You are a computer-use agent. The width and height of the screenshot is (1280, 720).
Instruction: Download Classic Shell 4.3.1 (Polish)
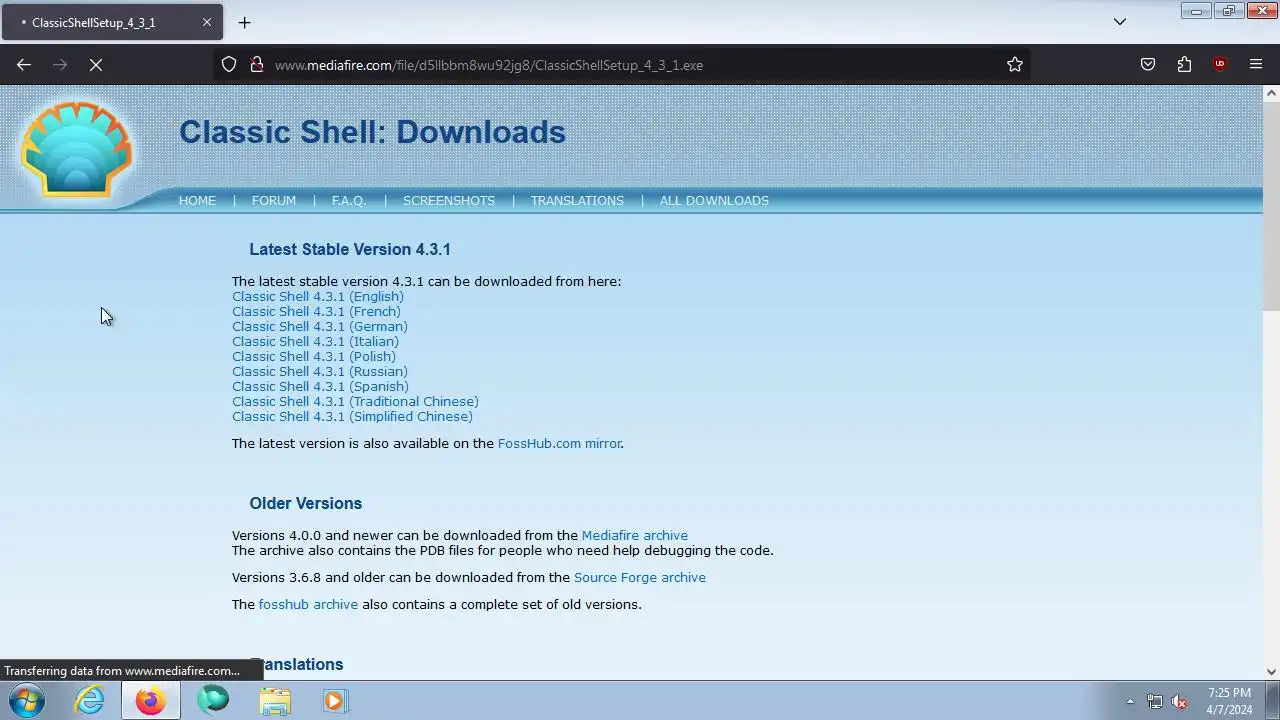[x=314, y=357]
